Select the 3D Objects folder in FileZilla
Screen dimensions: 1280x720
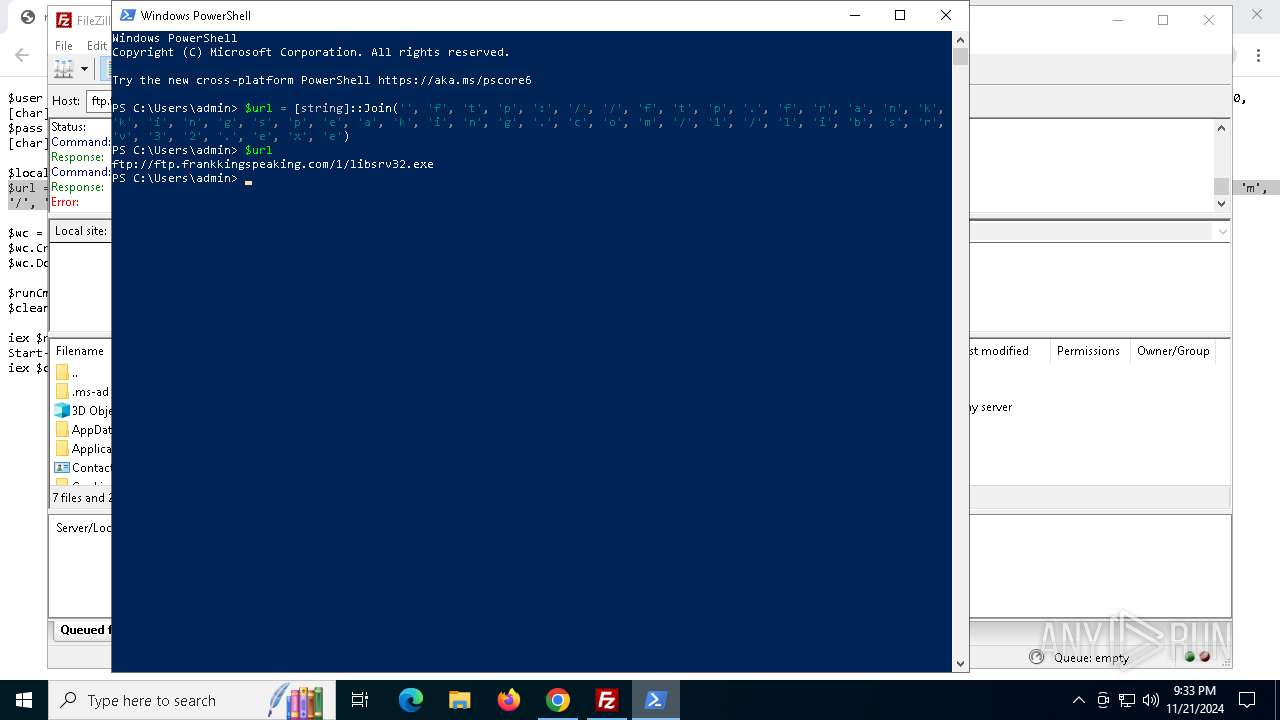tap(82, 410)
